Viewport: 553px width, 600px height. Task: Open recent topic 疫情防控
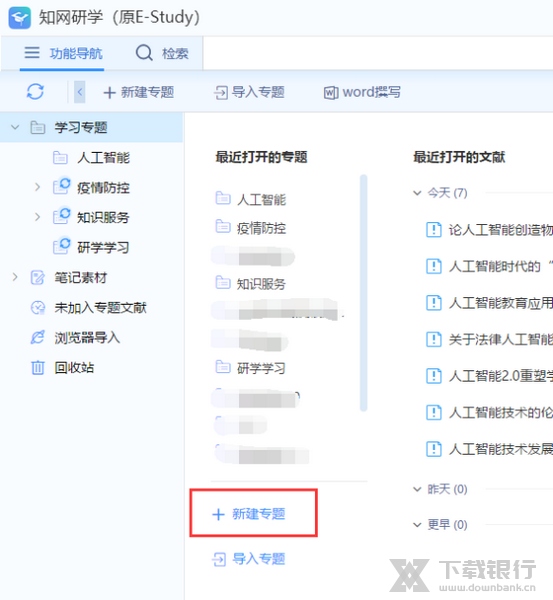pos(261,228)
